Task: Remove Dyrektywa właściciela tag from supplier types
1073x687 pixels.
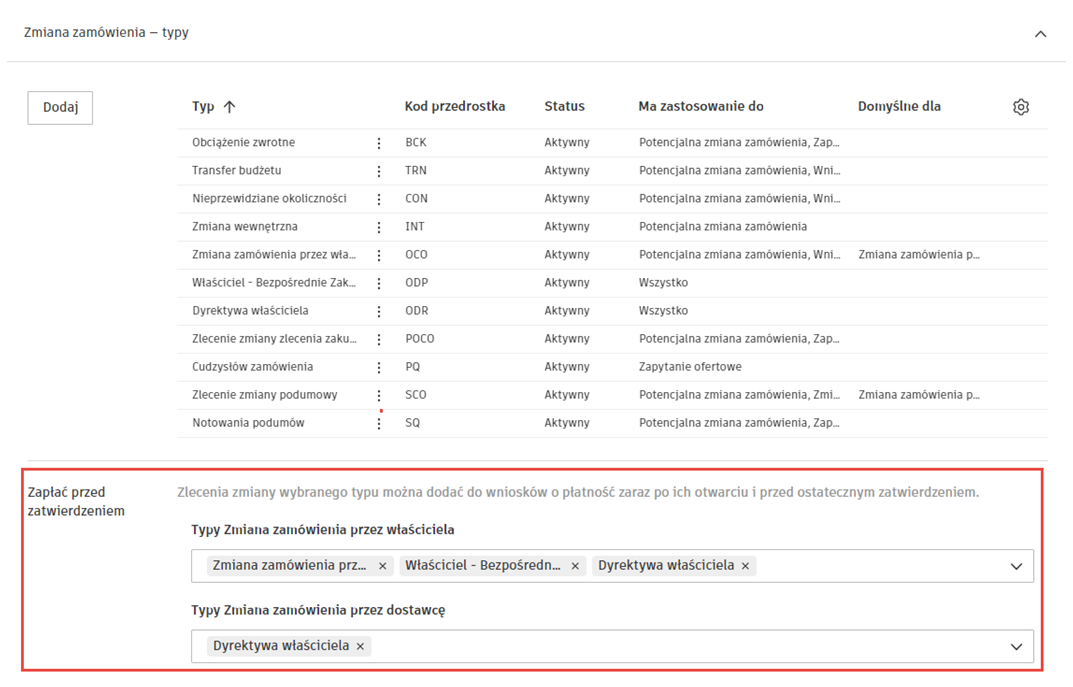Action: pyautogui.click(x=360, y=646)
